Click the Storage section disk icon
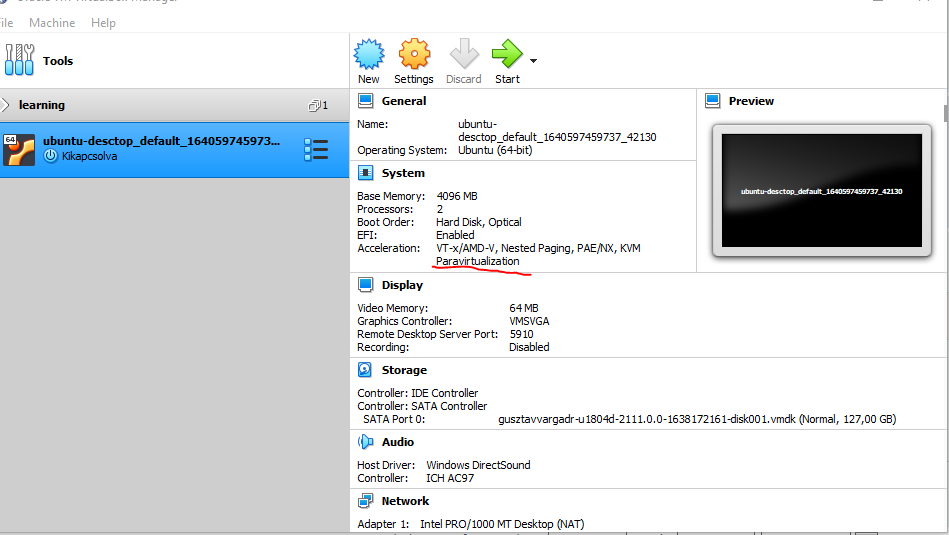949x535 pixels. coord(366,370)
